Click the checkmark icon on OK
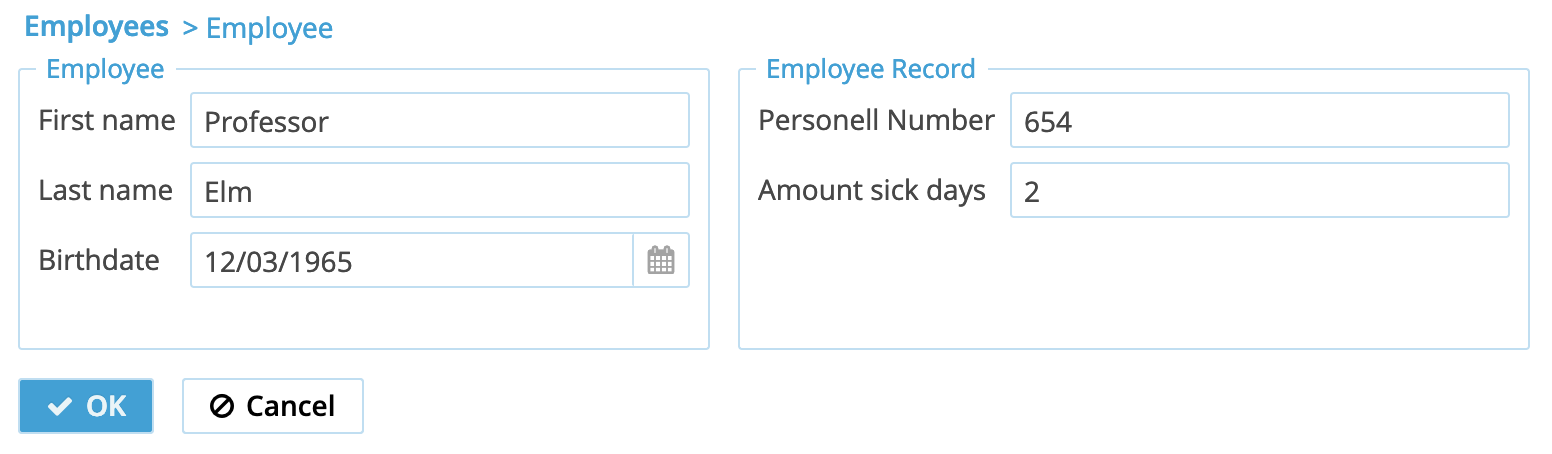The width and height of the screenshot is (1552, 454). (60, 406)
